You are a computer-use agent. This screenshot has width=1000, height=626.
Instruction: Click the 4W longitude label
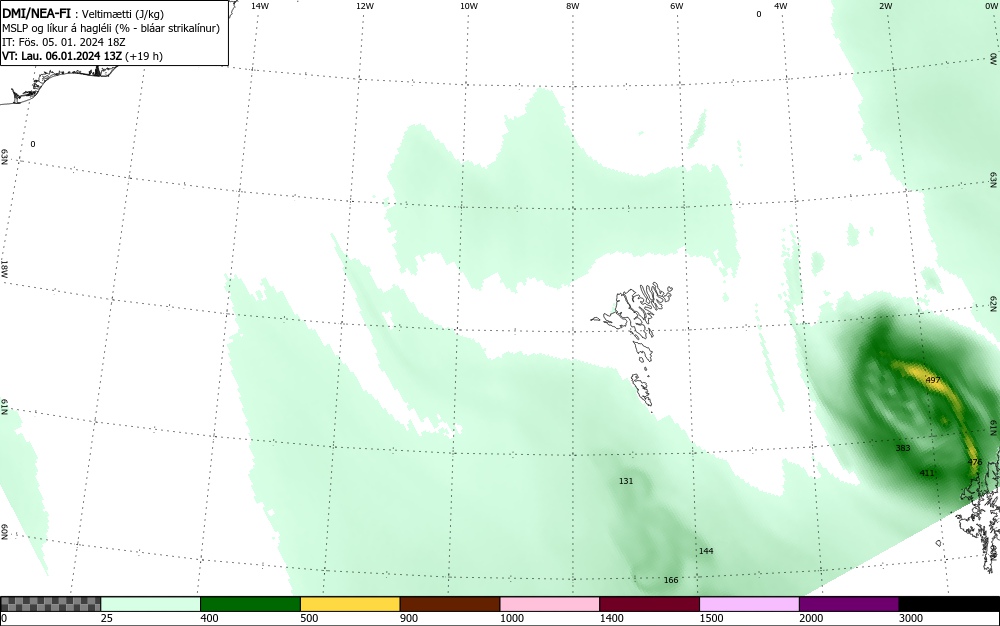[x=781, y=6]
